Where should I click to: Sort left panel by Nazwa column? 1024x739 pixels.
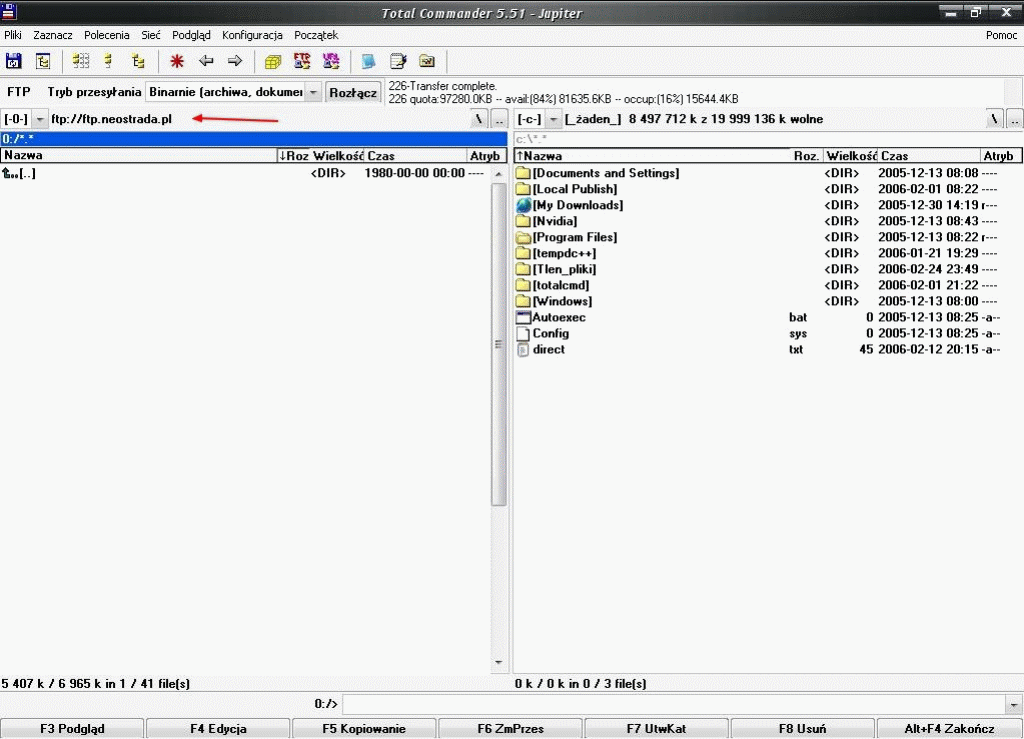(x=139, y=155)
